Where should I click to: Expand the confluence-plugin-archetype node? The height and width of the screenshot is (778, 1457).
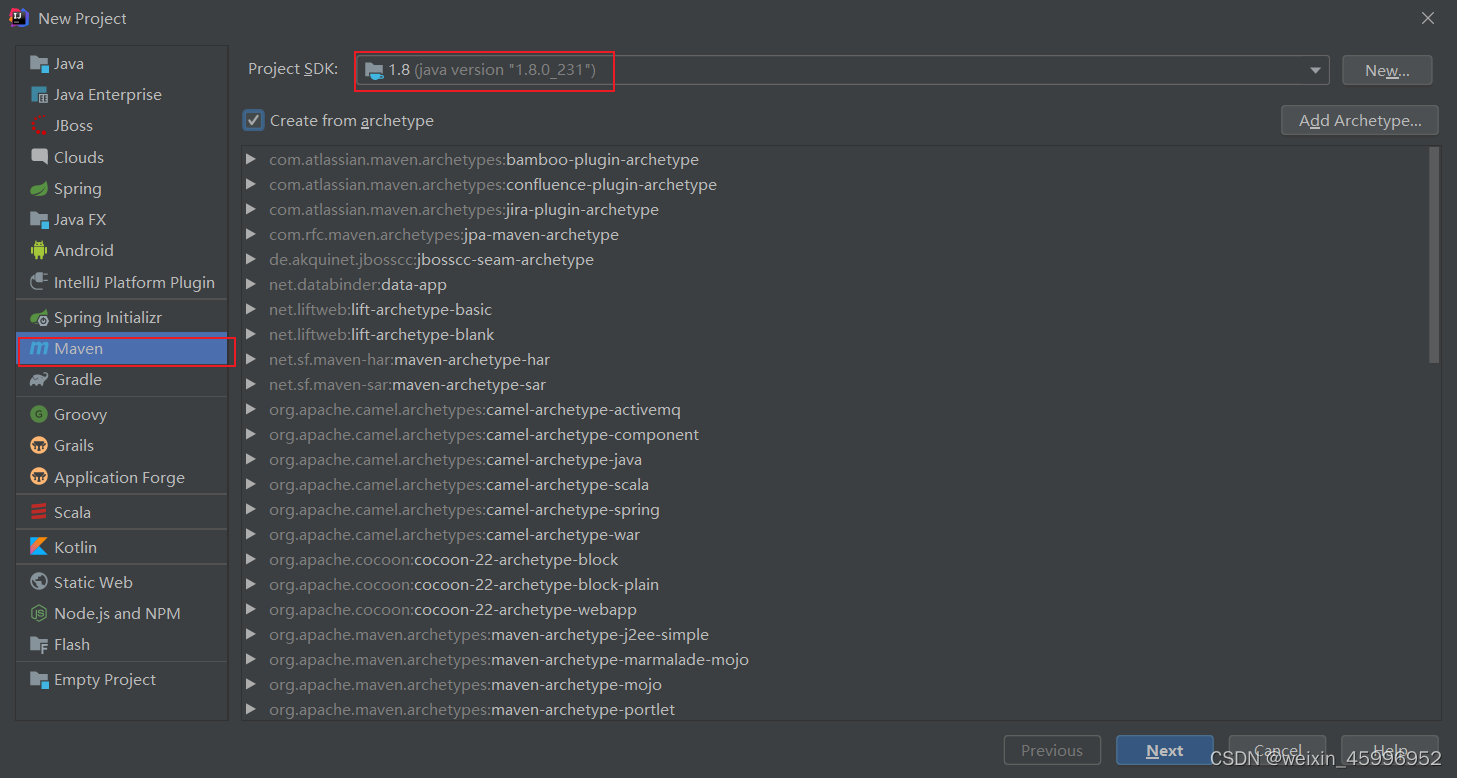click(x=250, y=184)
